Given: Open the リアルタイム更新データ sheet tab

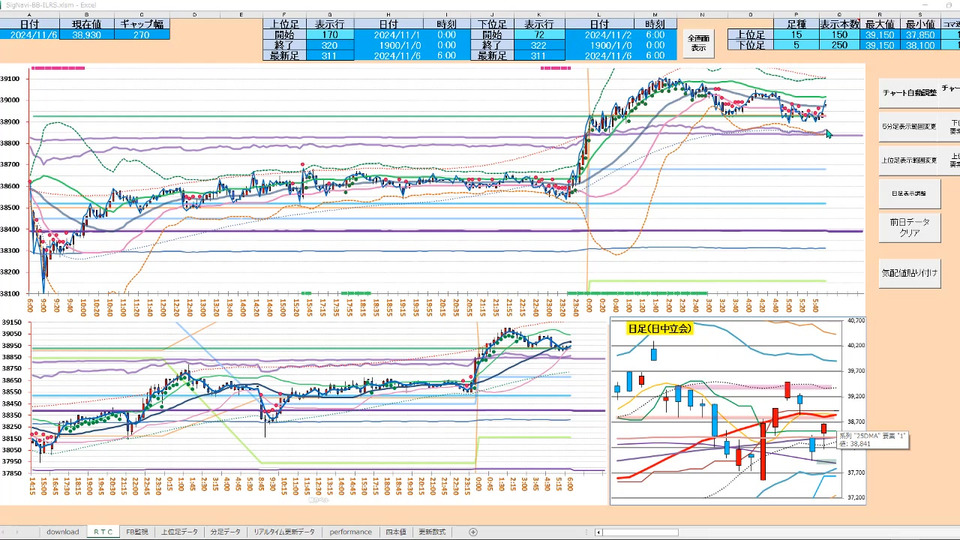Looking at the screenshot, I should [284, 532].
